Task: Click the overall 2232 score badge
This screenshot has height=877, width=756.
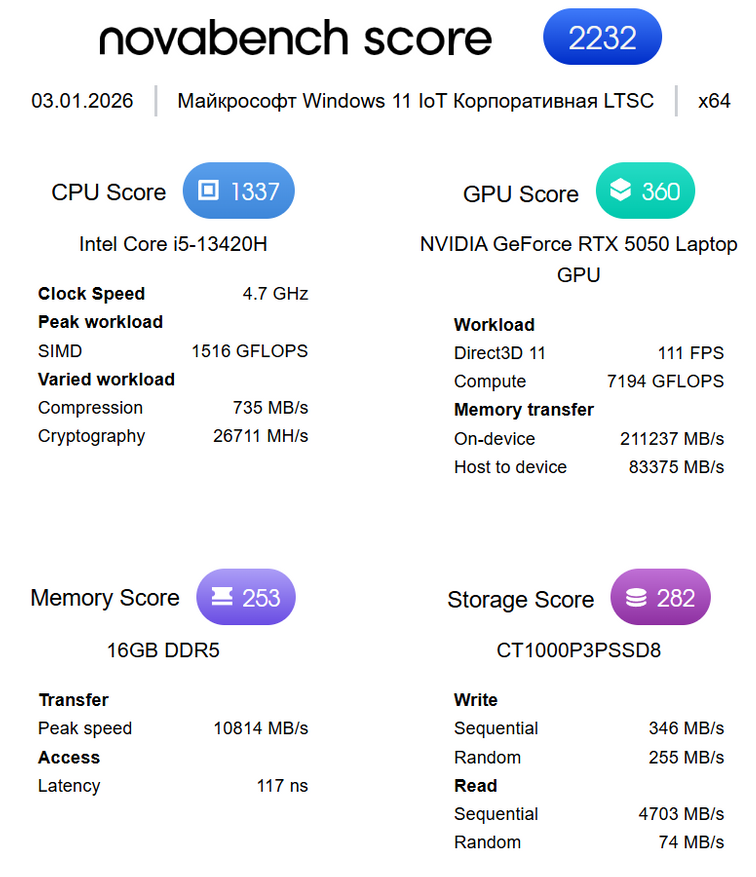Action: (x=602, y=38)
